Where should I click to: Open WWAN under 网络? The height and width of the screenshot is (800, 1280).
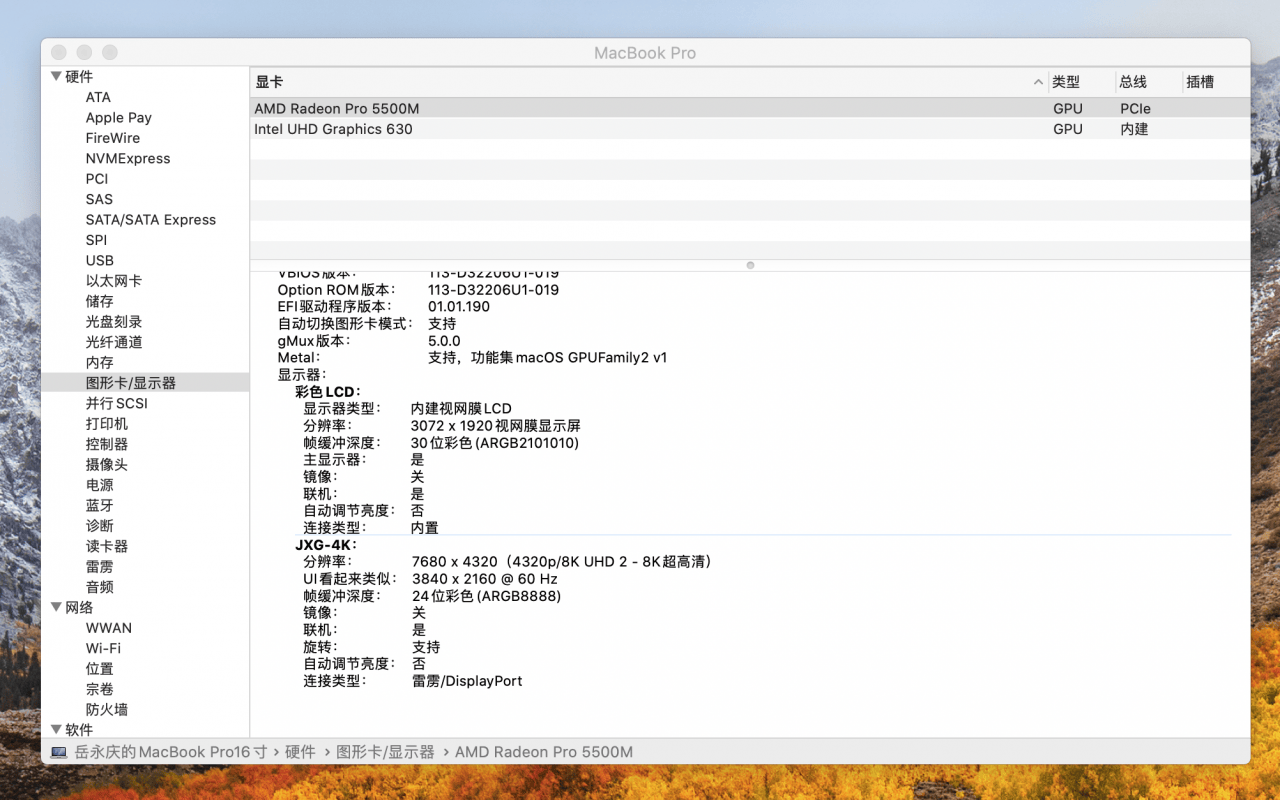[109, 628]
